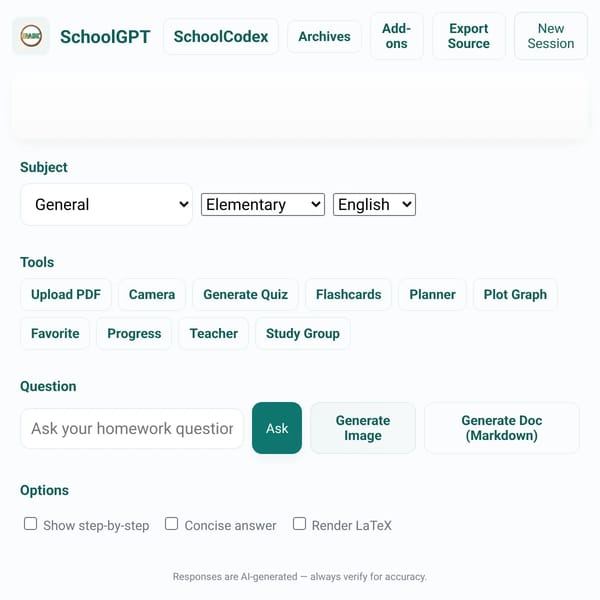The height and width of the screenshot is (600, 600).
Task: Click the AI-generated responses disclaimer text
Action: click(x=300, y=576)
